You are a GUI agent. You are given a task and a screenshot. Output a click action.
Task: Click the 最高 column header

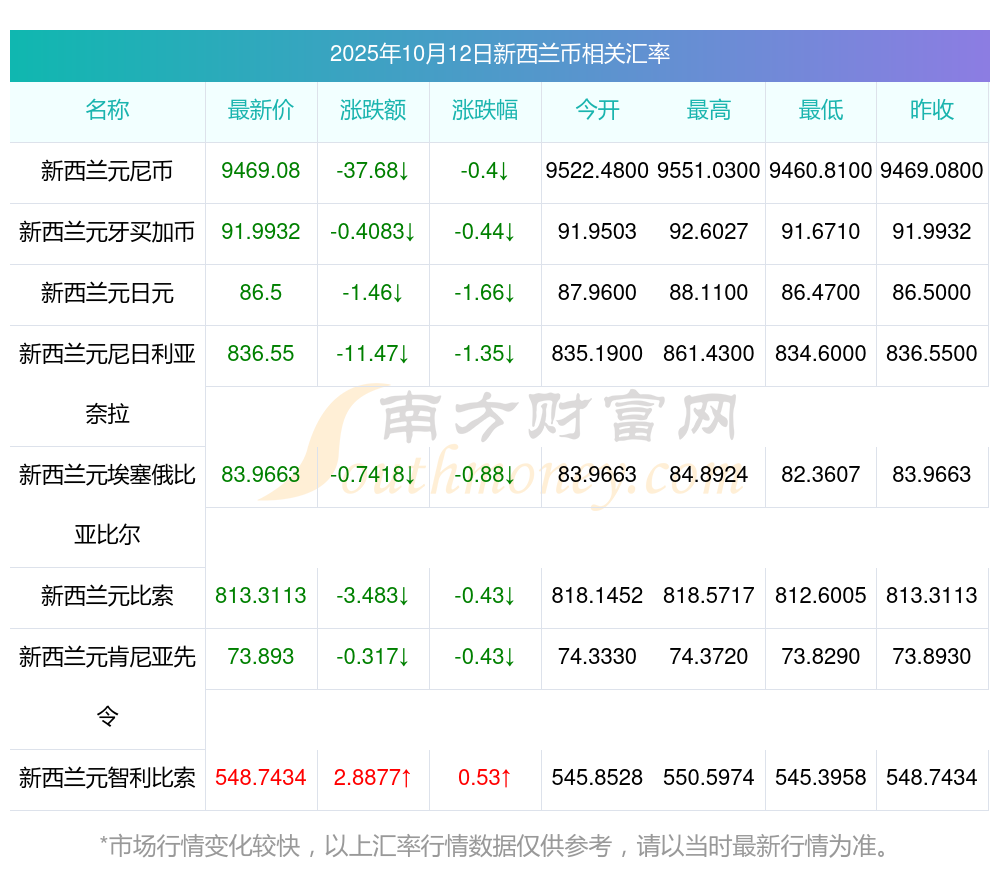coord(709,110)
